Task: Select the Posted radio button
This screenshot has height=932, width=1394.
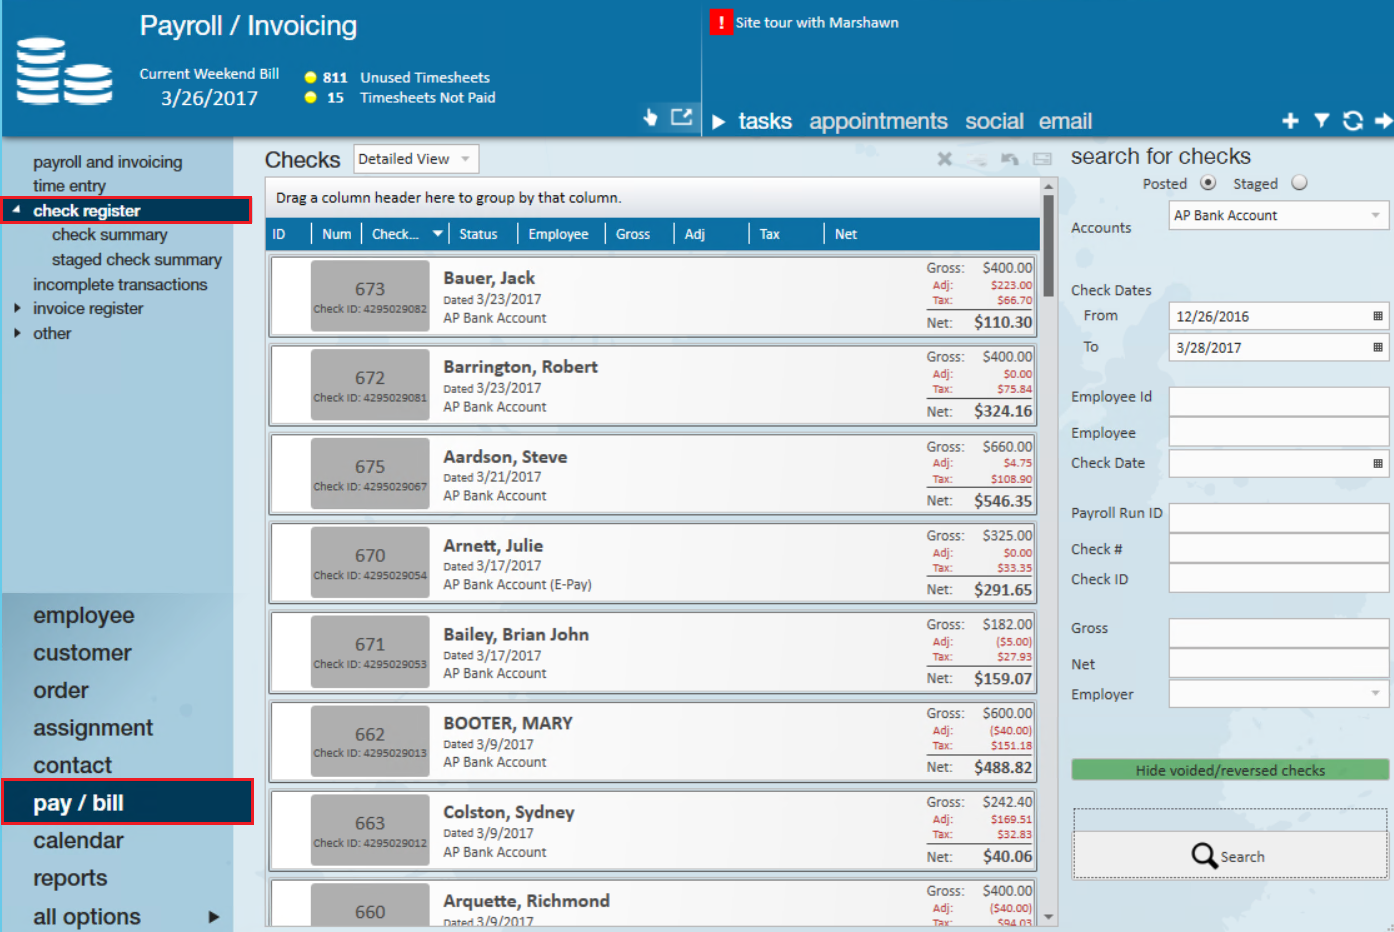Action: [1208, 183]
